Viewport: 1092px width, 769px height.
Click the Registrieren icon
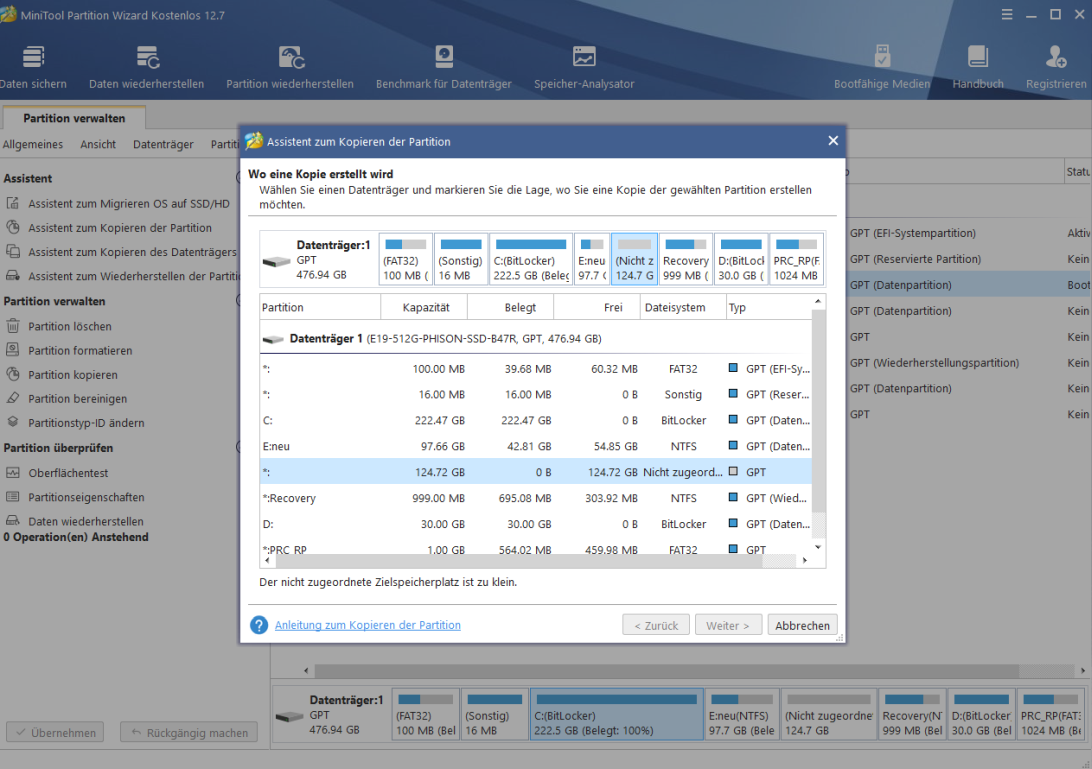point(1056,68)
